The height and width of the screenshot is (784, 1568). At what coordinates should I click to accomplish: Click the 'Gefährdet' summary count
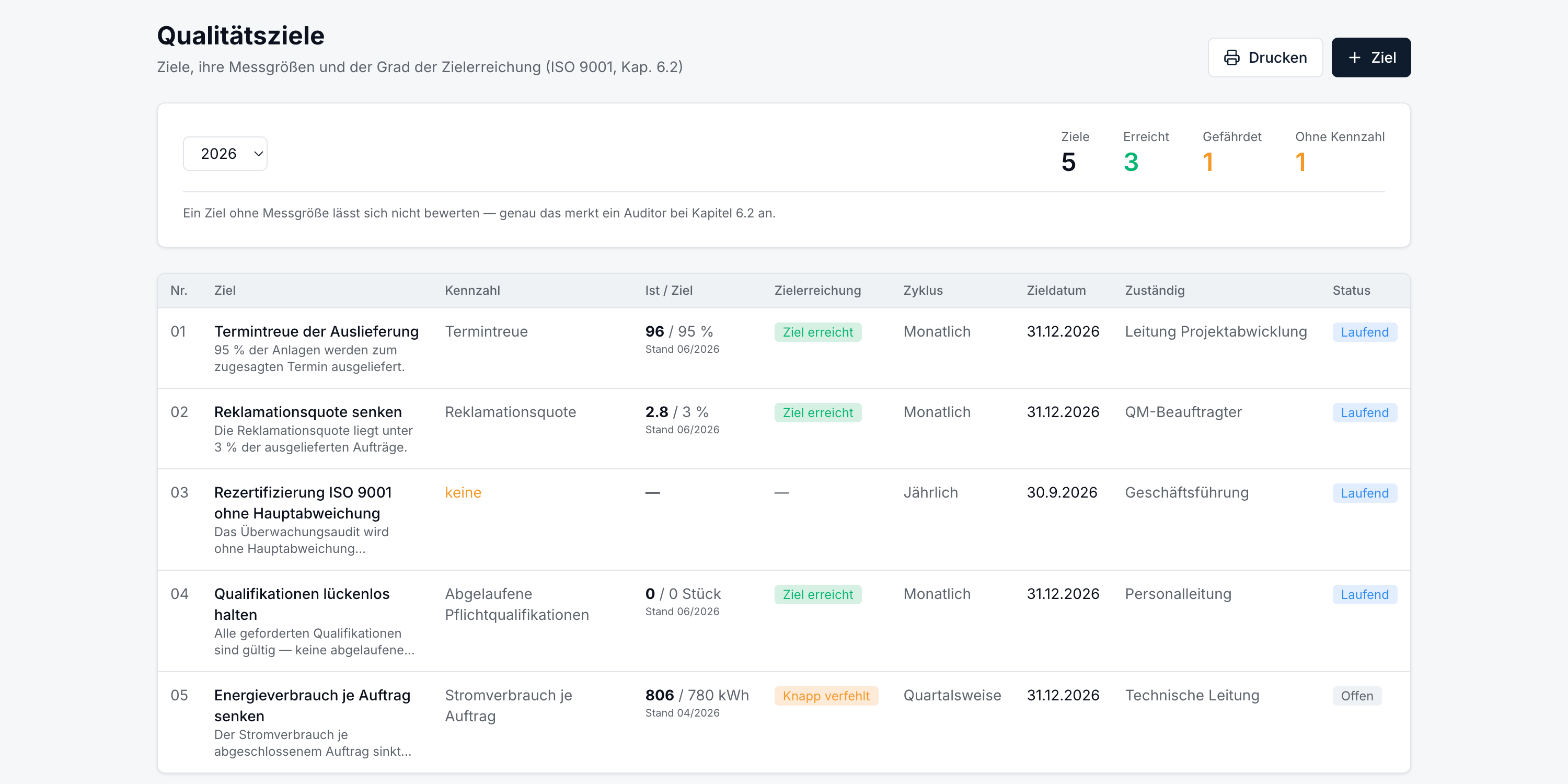1208,162
